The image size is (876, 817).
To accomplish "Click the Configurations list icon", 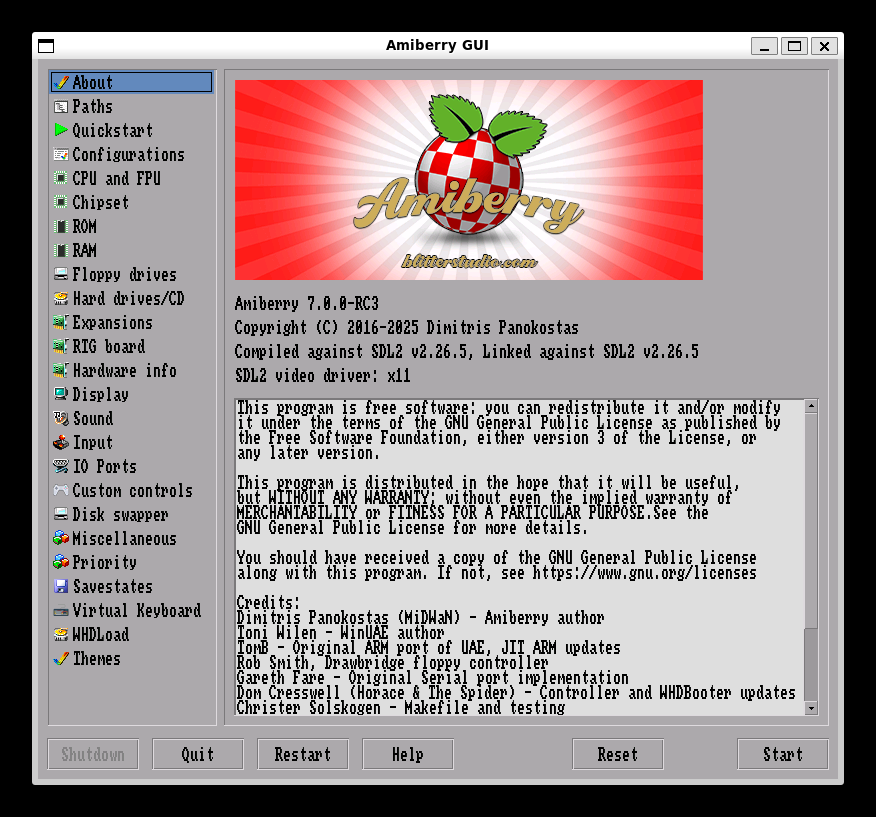I will (x=61, y=154).
